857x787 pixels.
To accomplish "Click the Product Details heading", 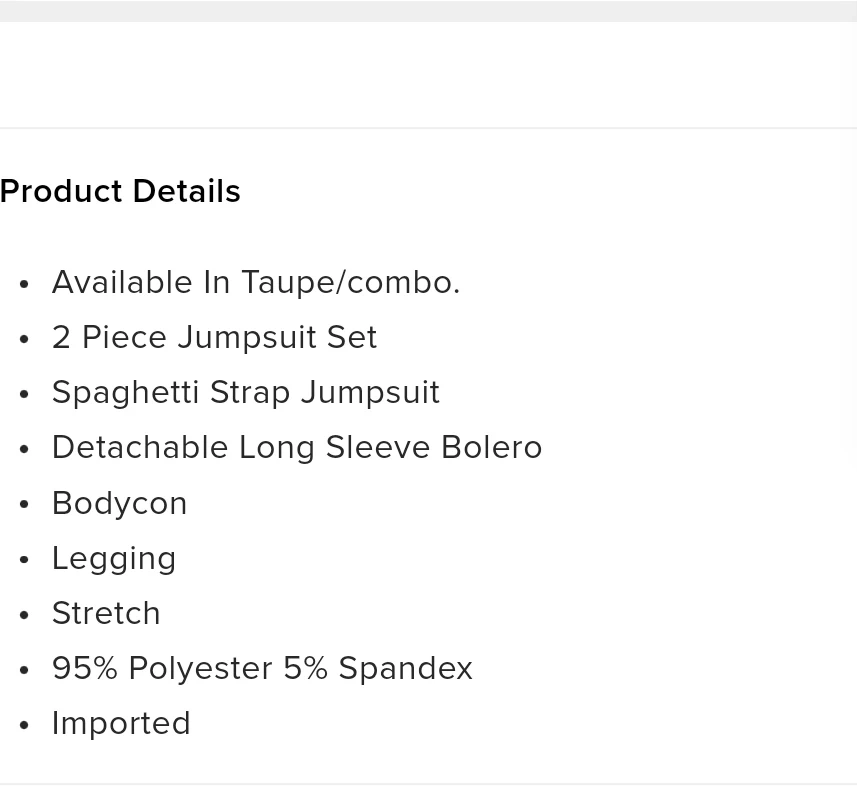I will tap(120, 191).
